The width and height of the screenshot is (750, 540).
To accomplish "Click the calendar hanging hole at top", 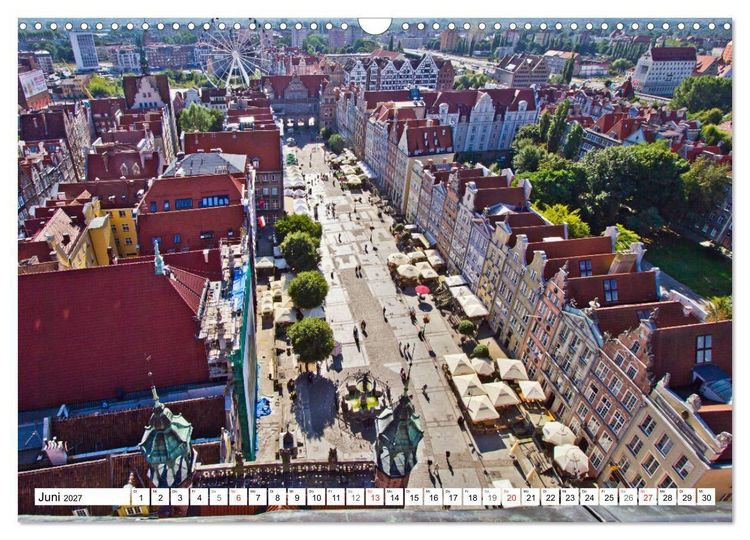I will 375,25.
